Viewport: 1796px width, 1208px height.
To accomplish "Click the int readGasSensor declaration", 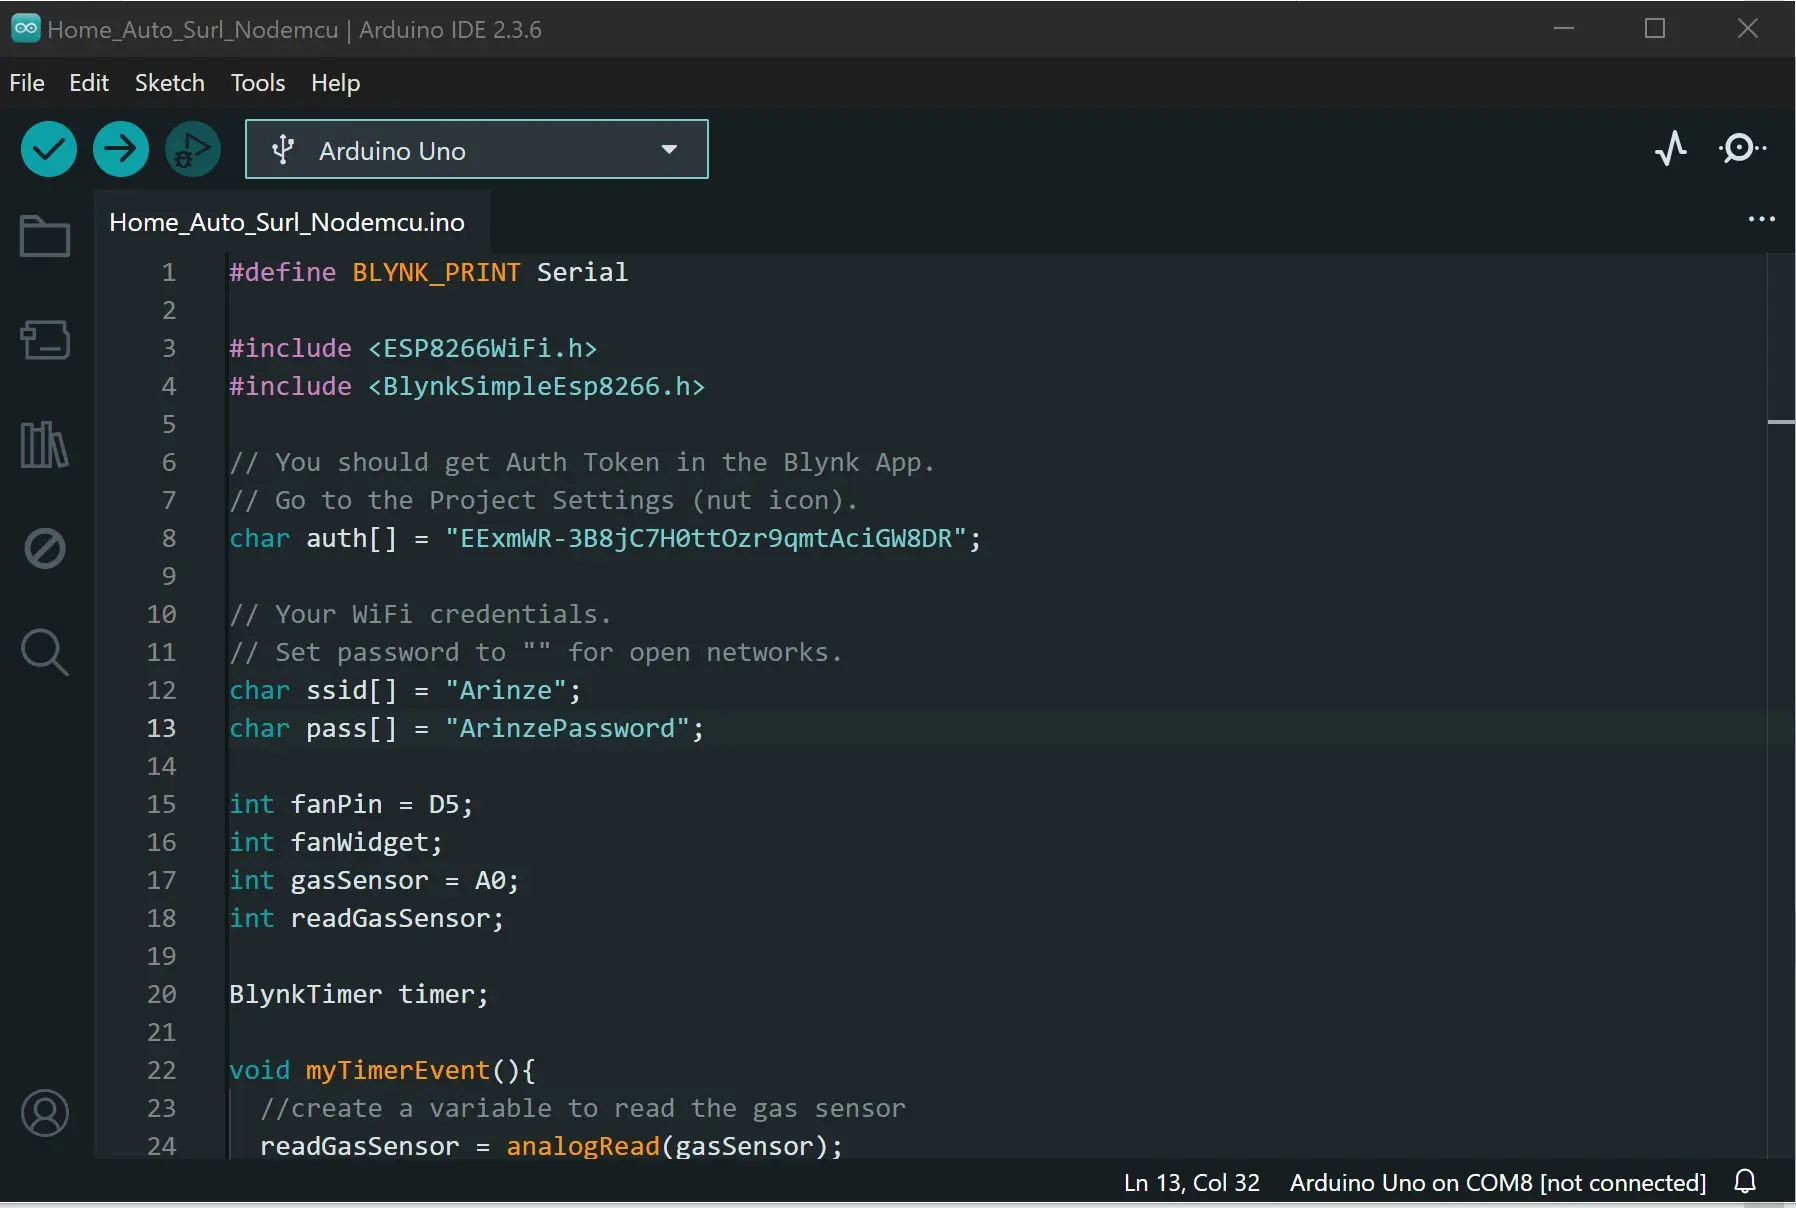I will 367,918.
